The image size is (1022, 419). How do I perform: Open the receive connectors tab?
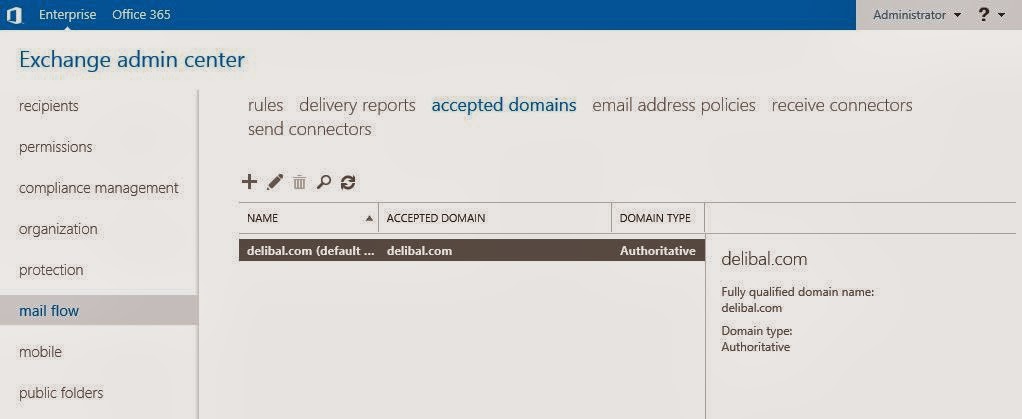pos(842,105)
